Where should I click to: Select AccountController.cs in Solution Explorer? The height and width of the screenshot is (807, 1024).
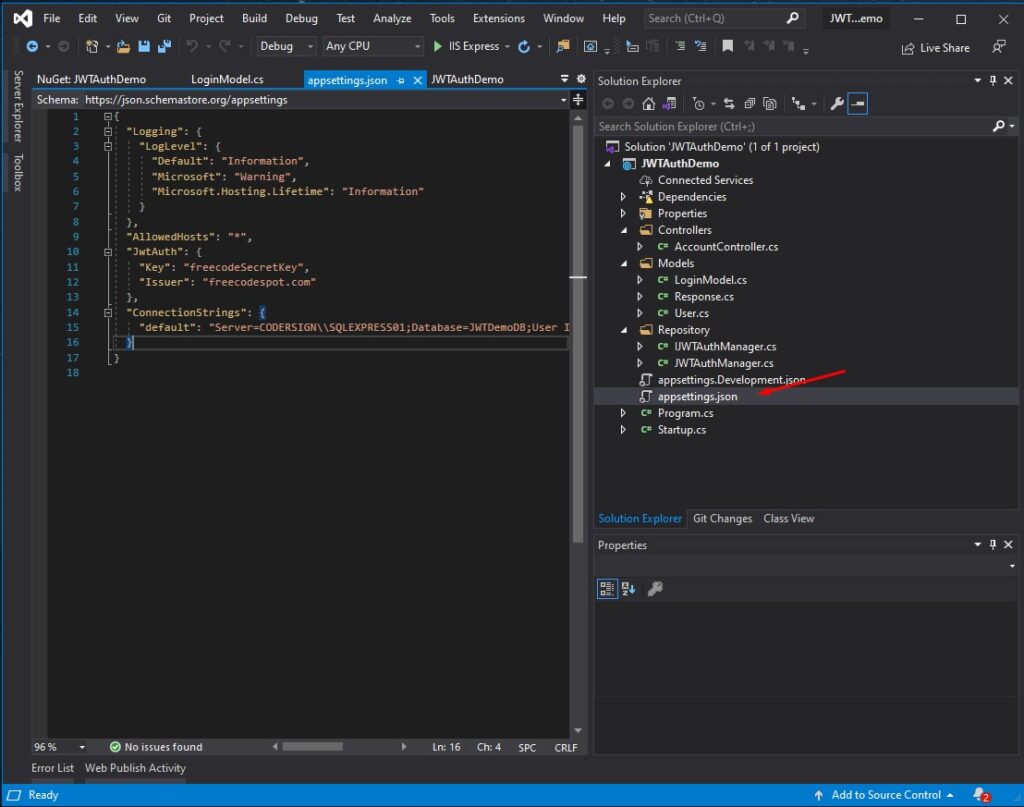726,247
